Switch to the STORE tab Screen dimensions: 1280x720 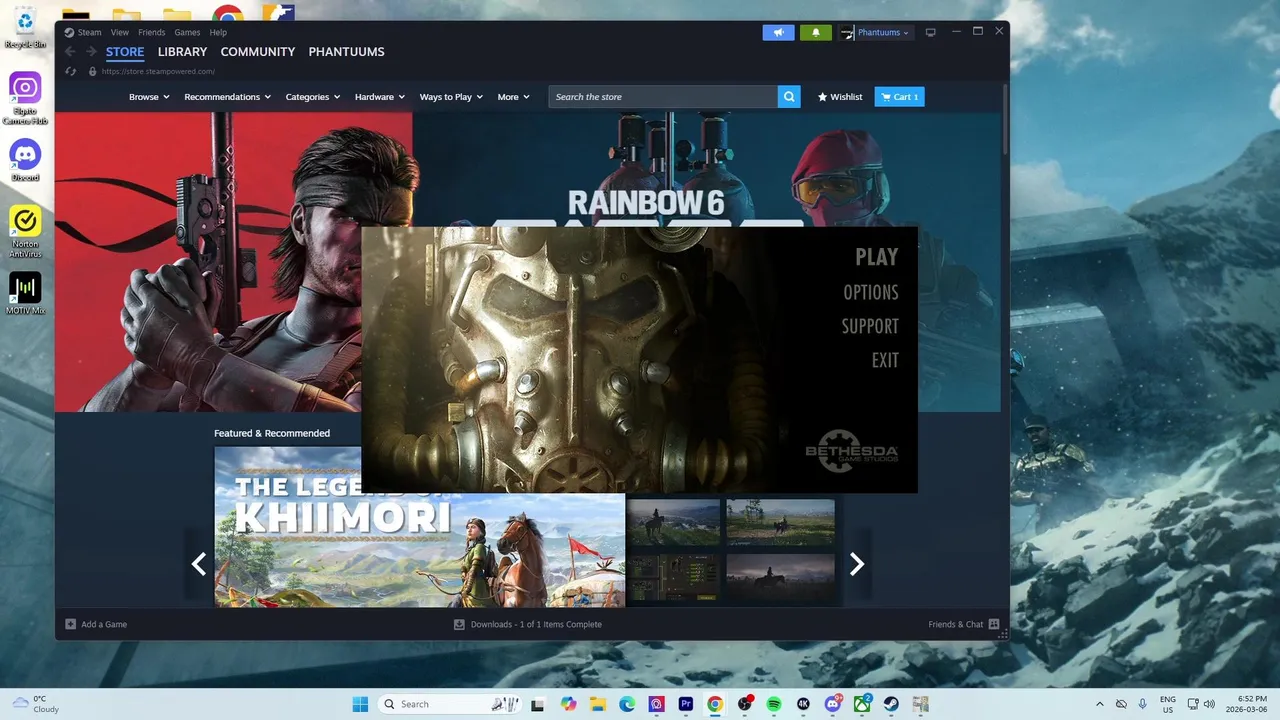(125, 52)
